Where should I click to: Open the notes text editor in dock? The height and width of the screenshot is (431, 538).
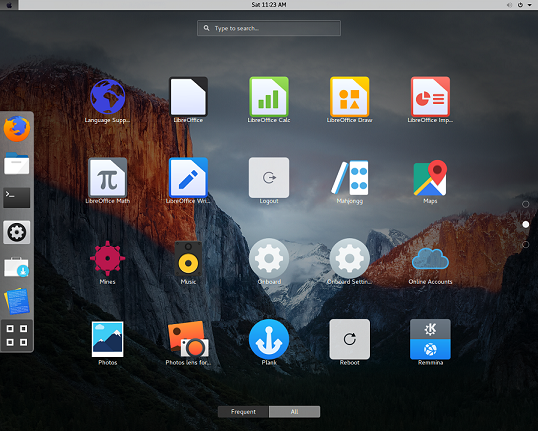(17, 301)
